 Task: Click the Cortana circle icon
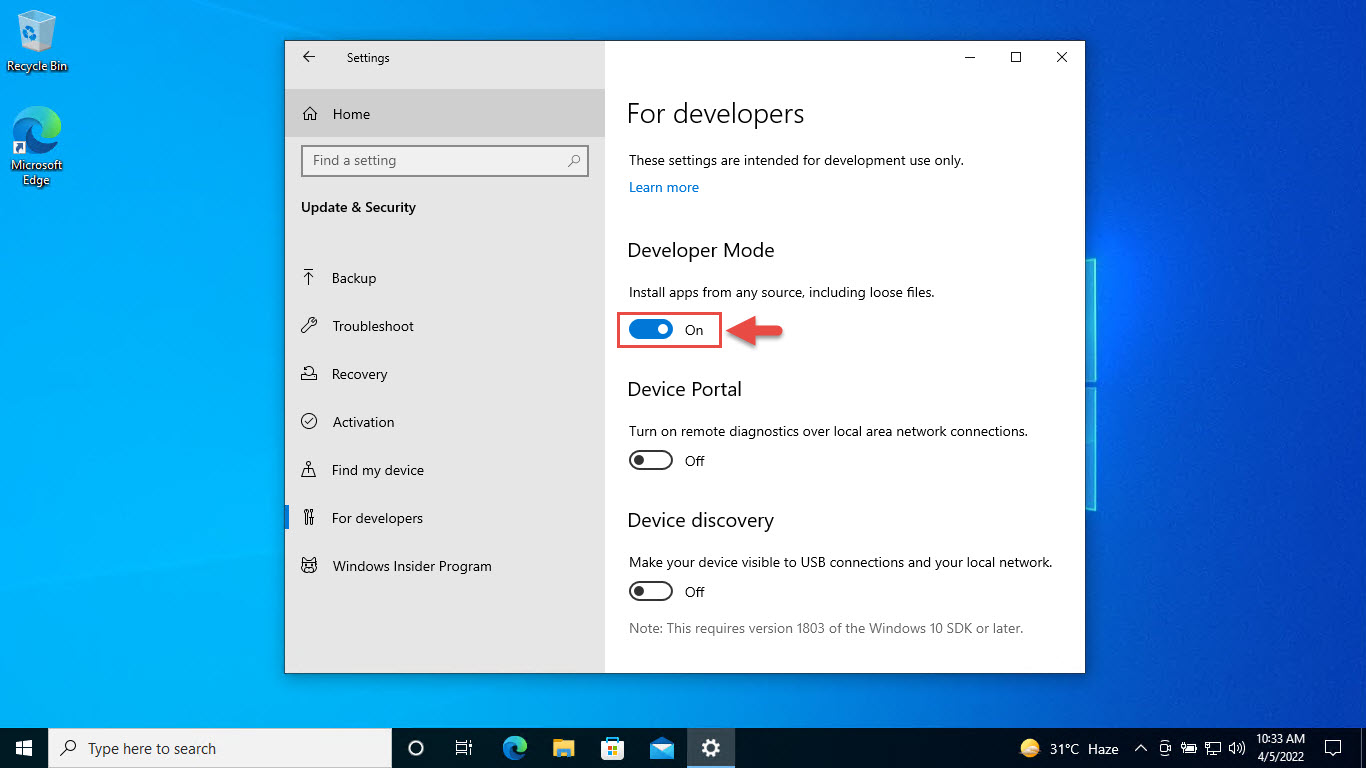point(416,748)
